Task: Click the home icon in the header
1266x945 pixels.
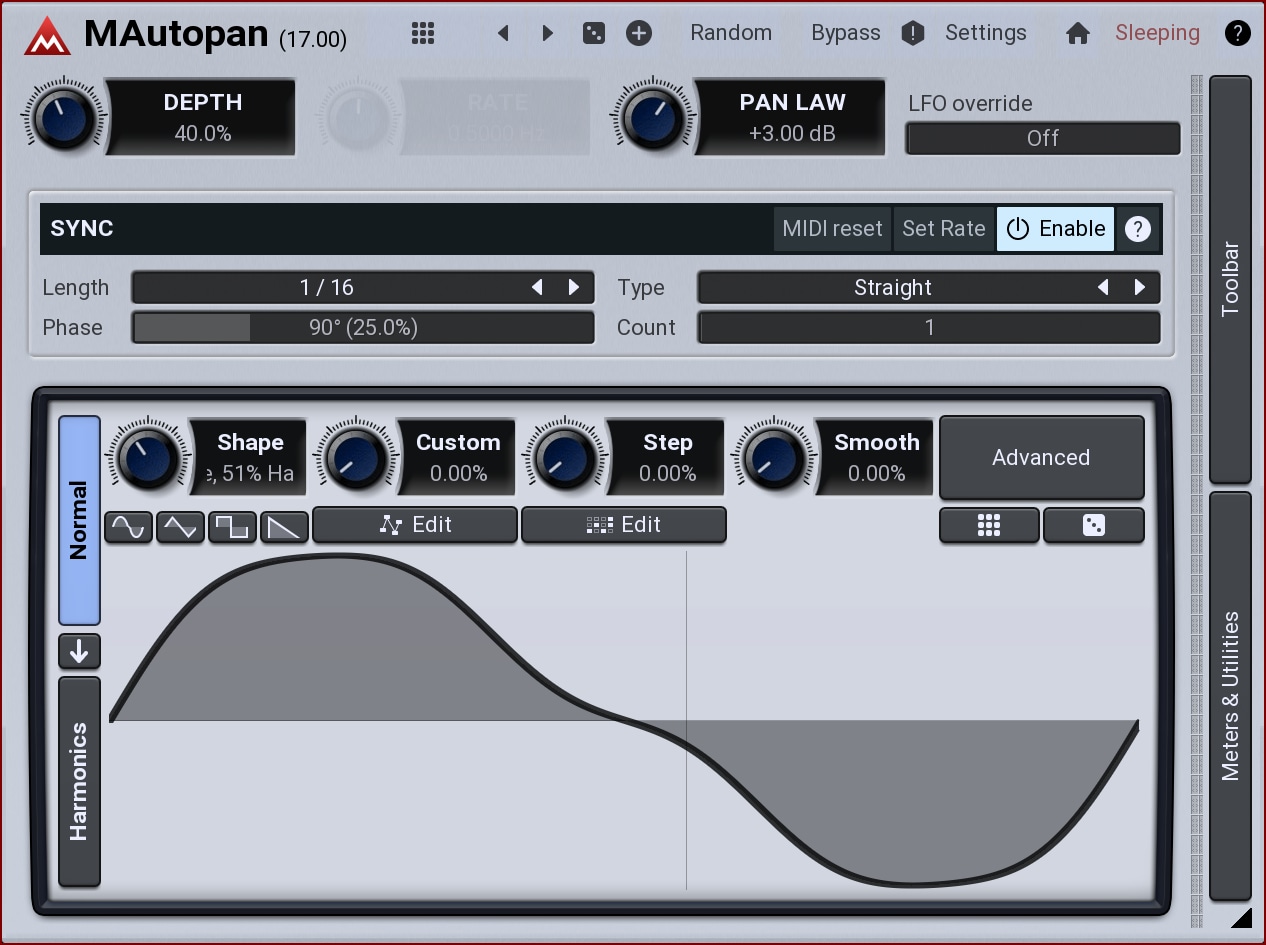Action: pos(1077,33)
